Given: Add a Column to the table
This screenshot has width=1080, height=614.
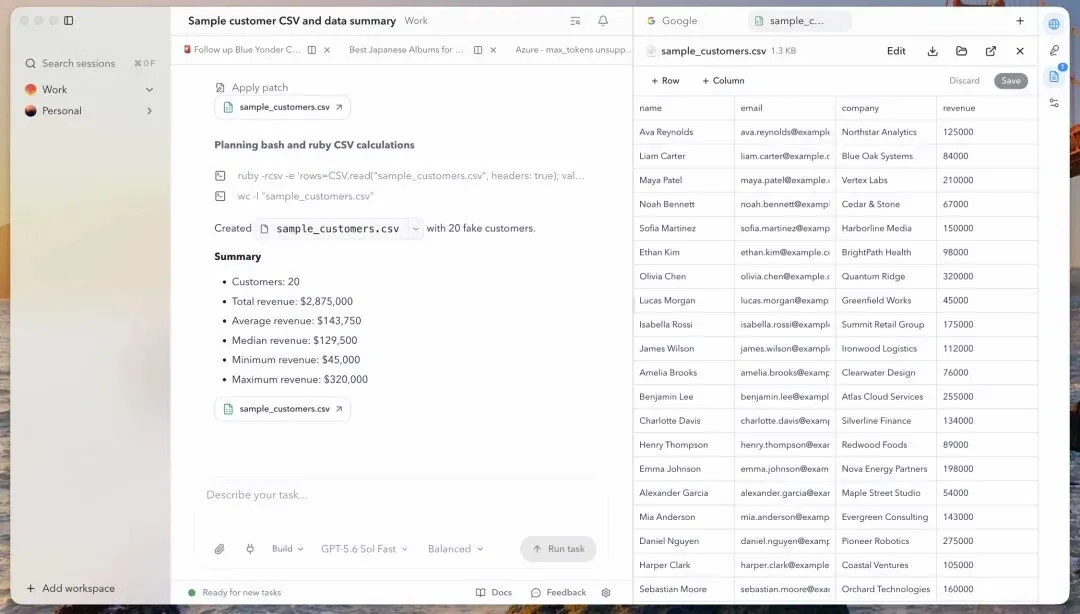Looking at the screenshot, I should point(723,81).
